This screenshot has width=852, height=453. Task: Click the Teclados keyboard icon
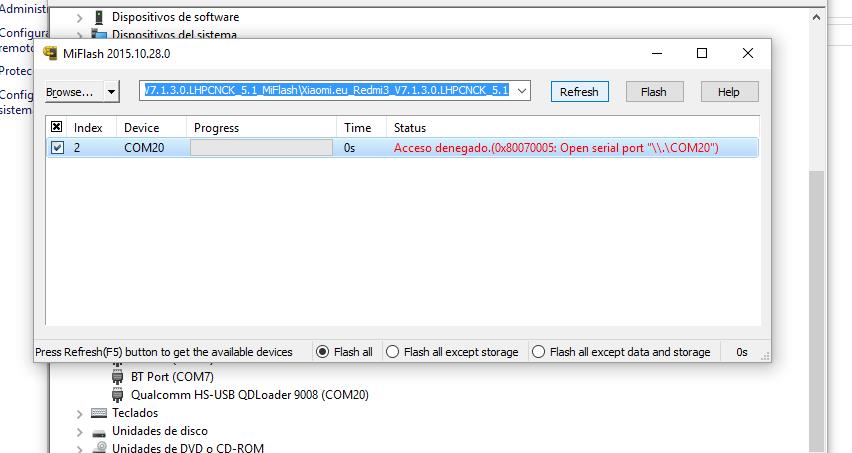pyautogui.click(x=99, y=413)
